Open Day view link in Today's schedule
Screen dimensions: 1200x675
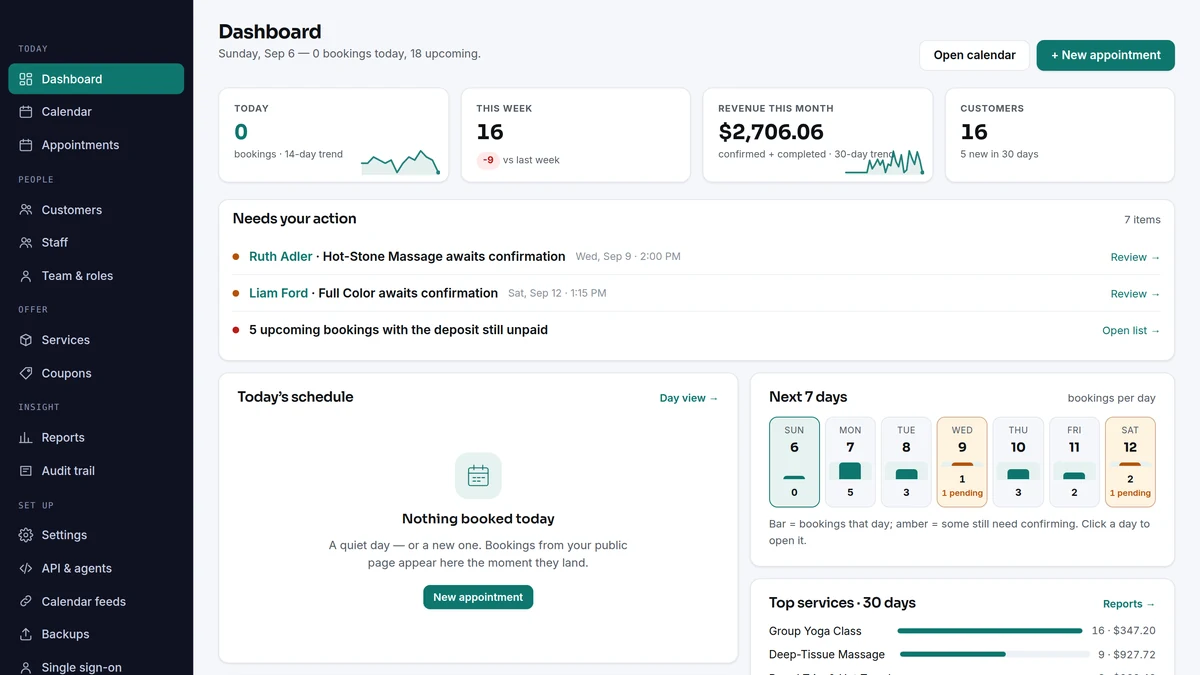click(689, 398)
